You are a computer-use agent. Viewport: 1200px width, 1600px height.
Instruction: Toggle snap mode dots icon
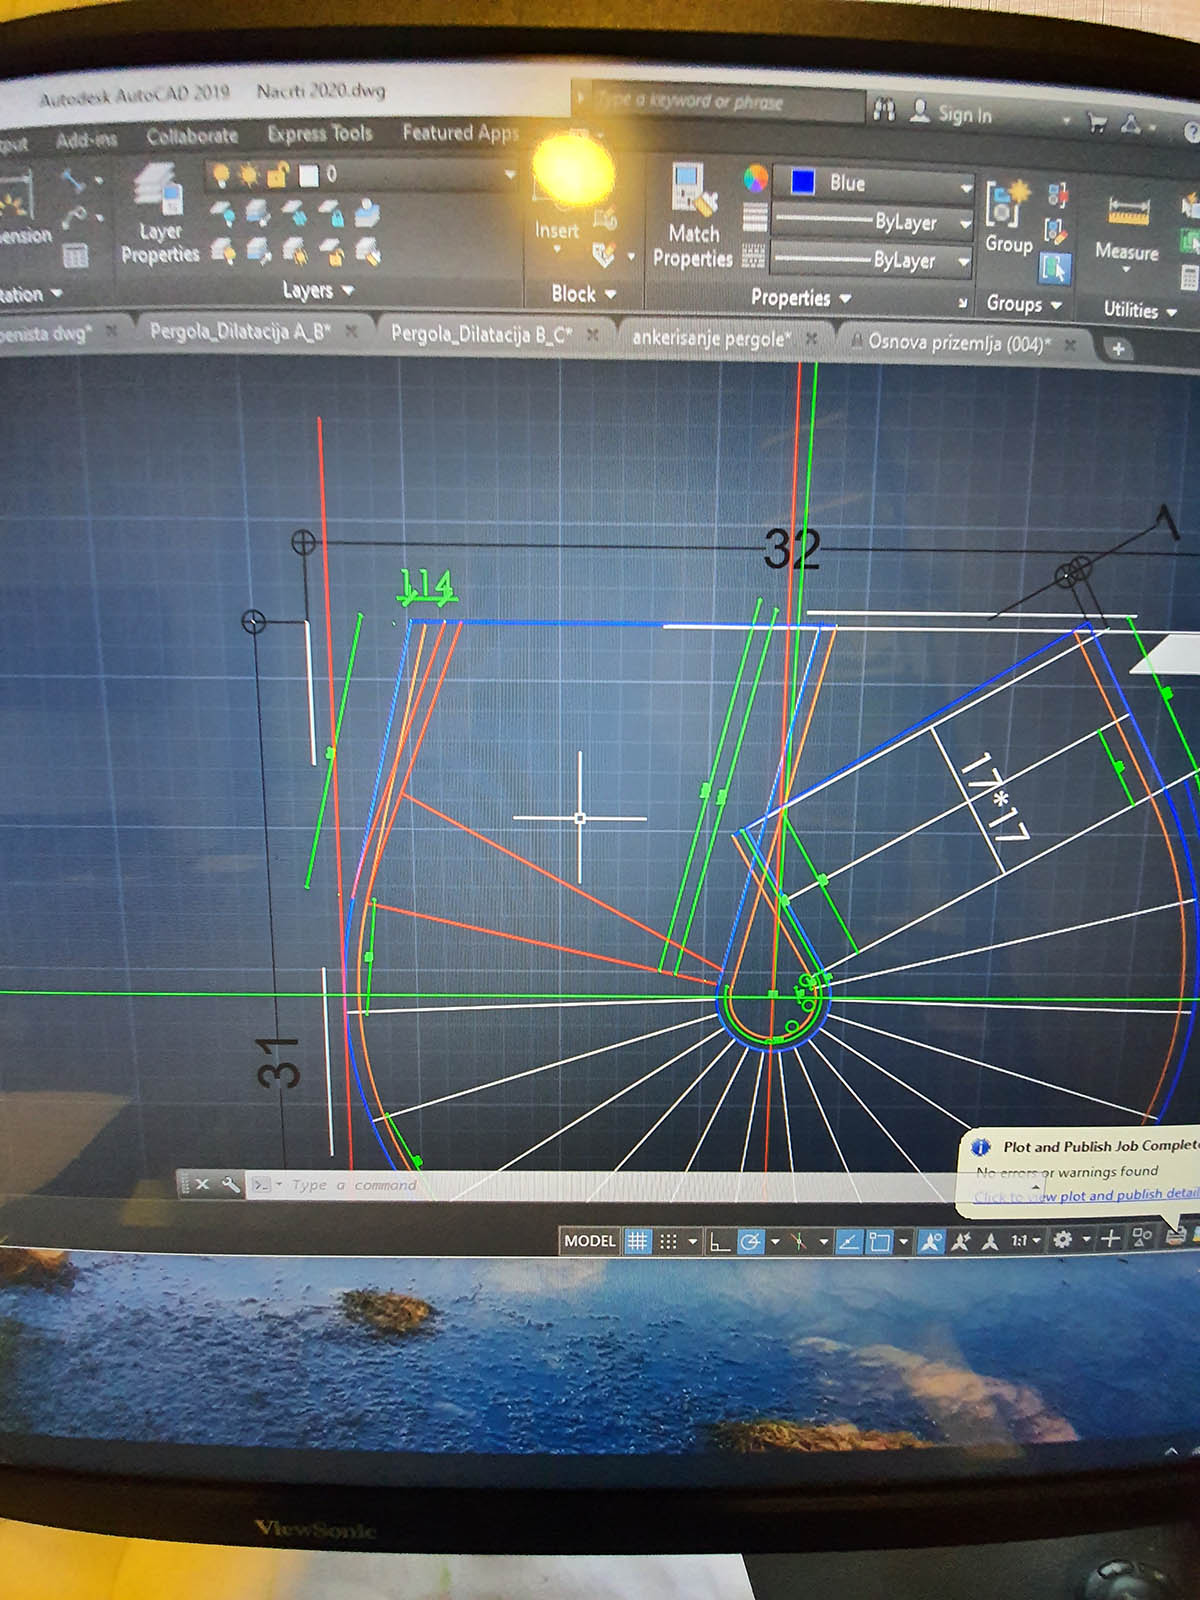click(668, 1241)
